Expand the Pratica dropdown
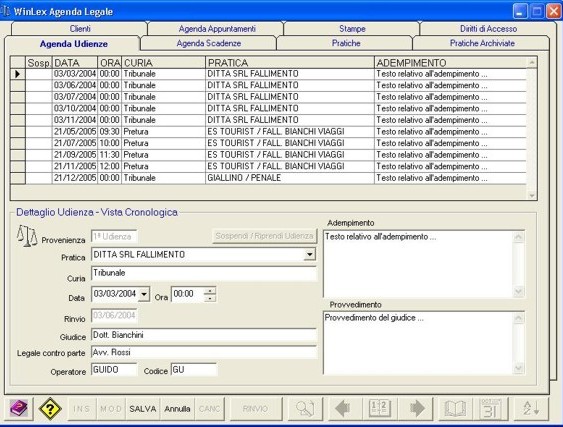Screen dimensions: 563x427 coord(309,255)
